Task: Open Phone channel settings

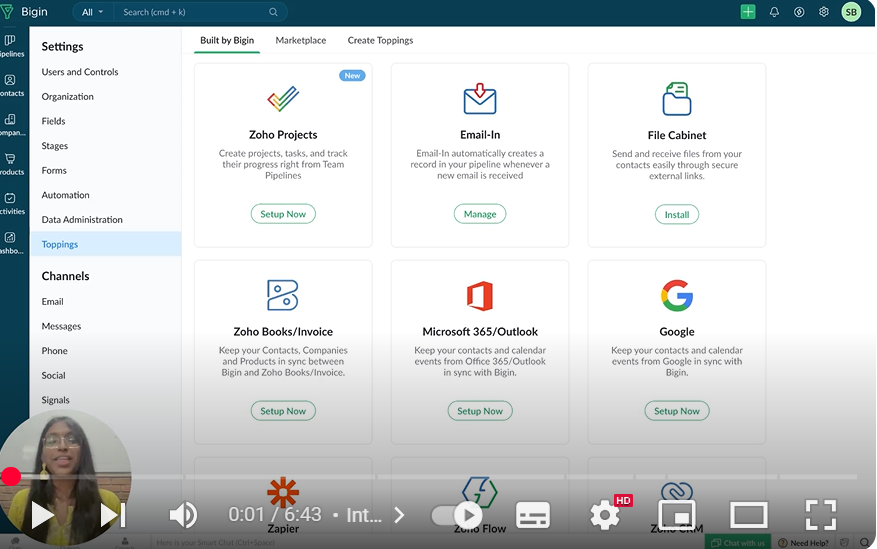Action: pos(54,351)
